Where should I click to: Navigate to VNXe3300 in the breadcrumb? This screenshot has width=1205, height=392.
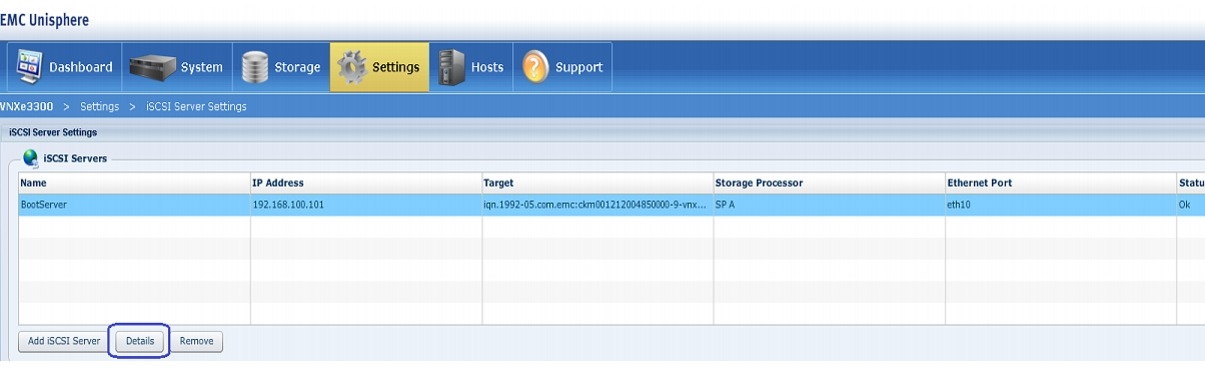pyautogui.click(x=27, y=106)
